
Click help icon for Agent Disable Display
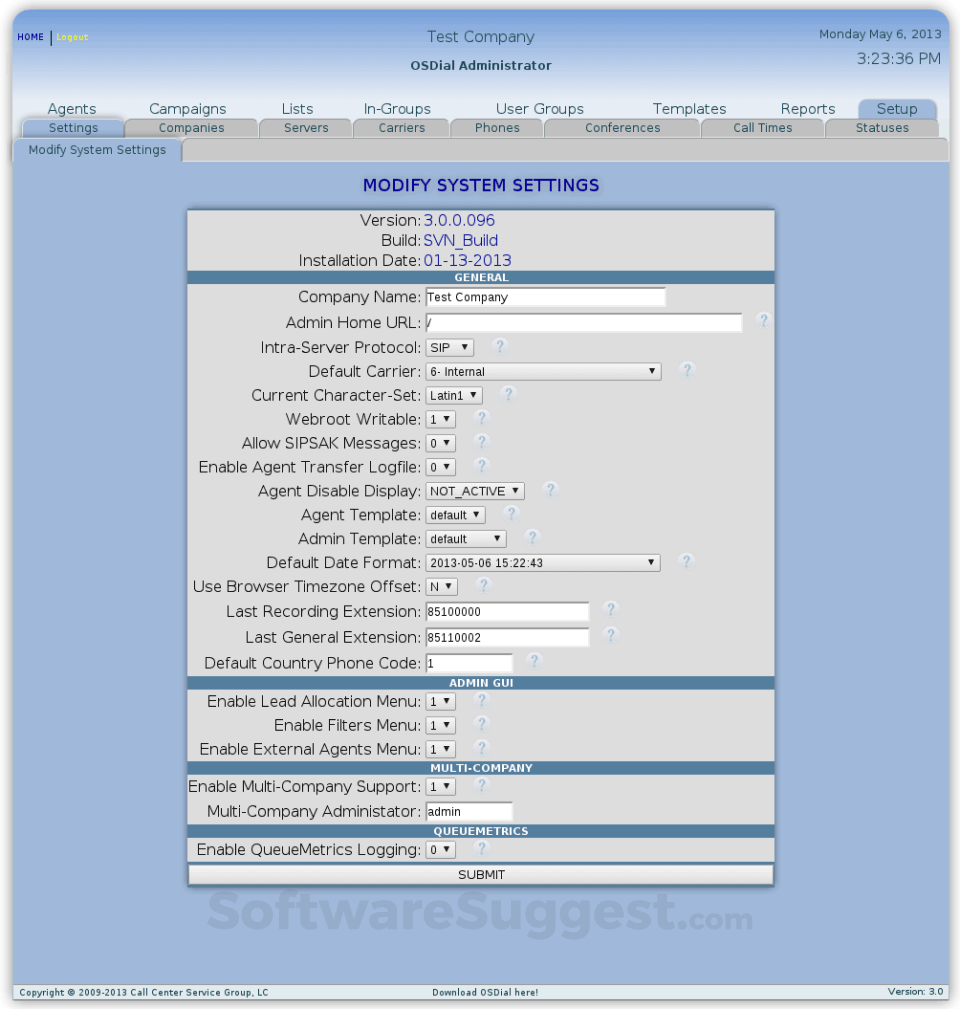(x=550, y=489)
